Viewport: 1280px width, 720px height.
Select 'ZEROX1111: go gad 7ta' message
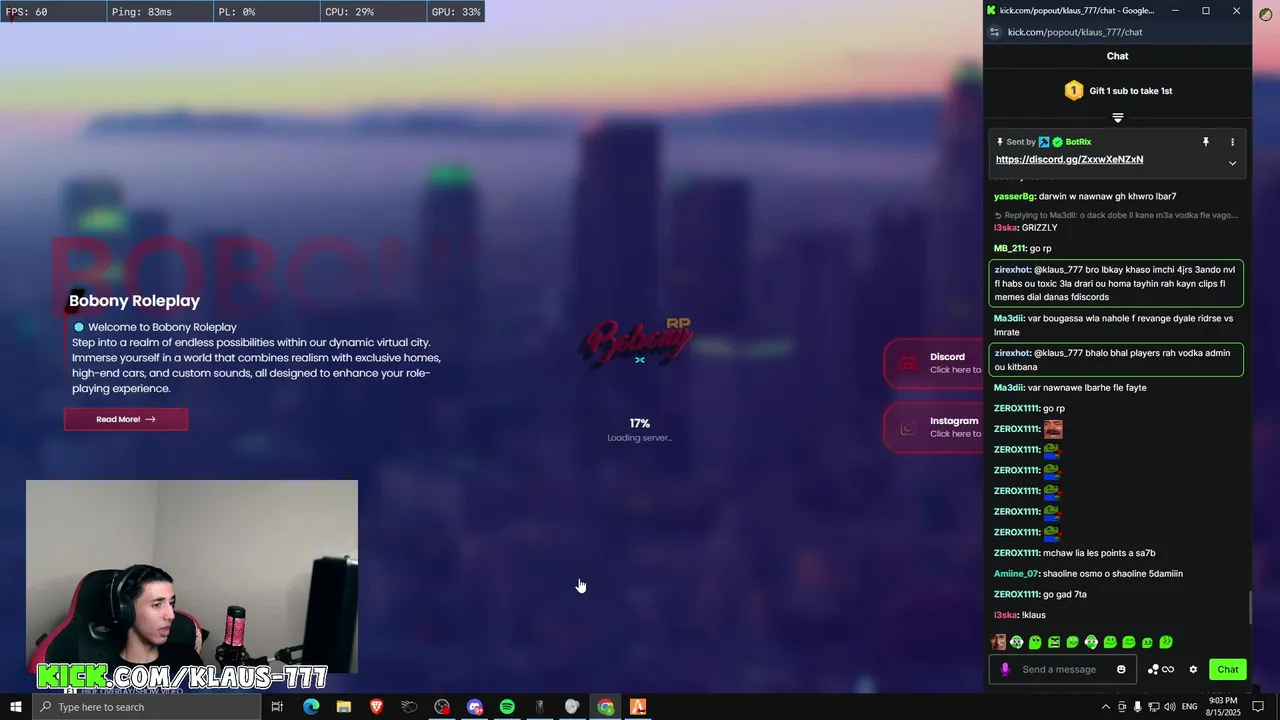pos(1040,595)
